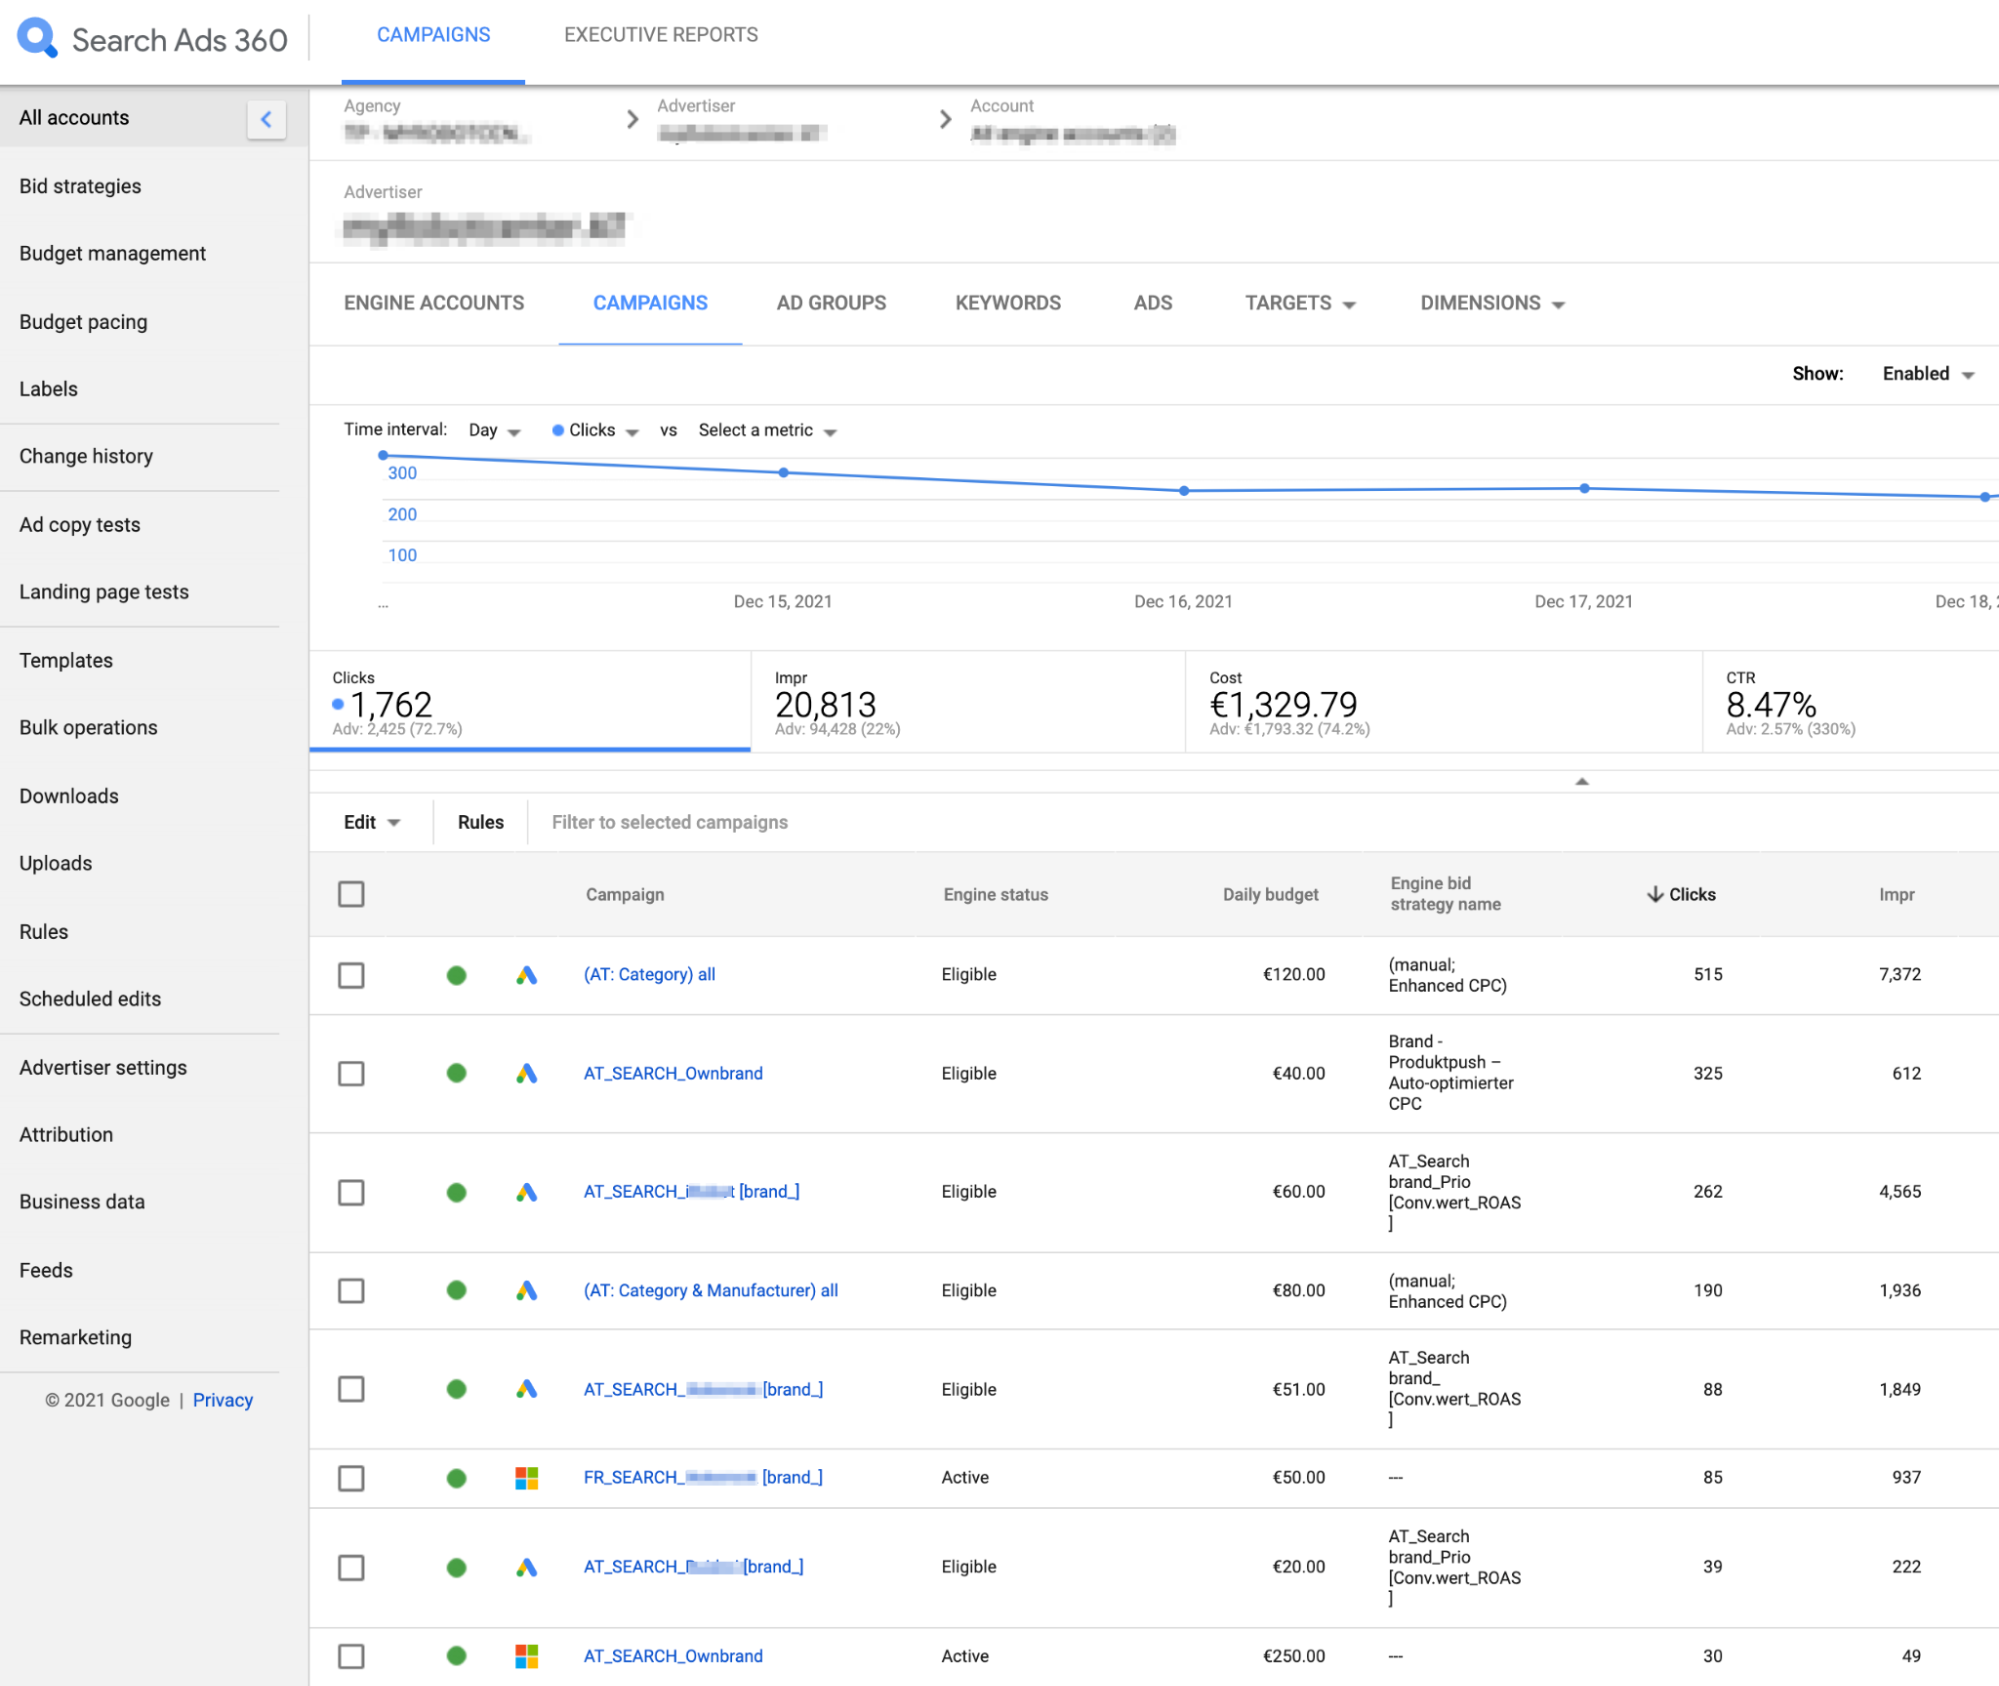This screenshot has width=1999, height=1686.
Task: Click the Google Ads icon beside (AT: Category & Manufacturer) all
Action: pos(525,1290)
